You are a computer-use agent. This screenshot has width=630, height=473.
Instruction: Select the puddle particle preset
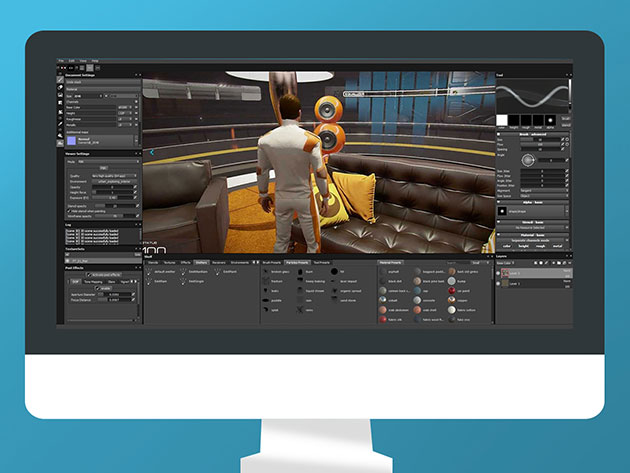coord(272,300)
